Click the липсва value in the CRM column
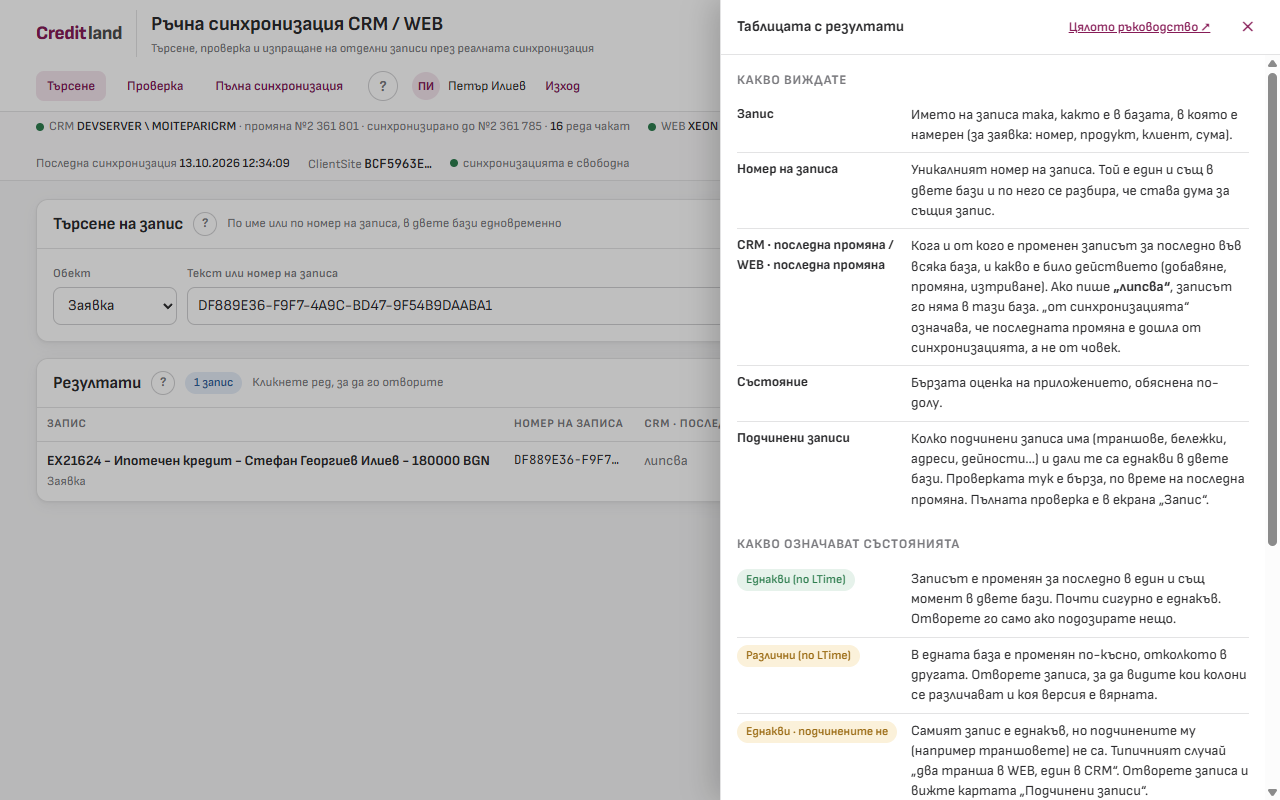This screenshot has height=800, width=1280. point(666,461)
